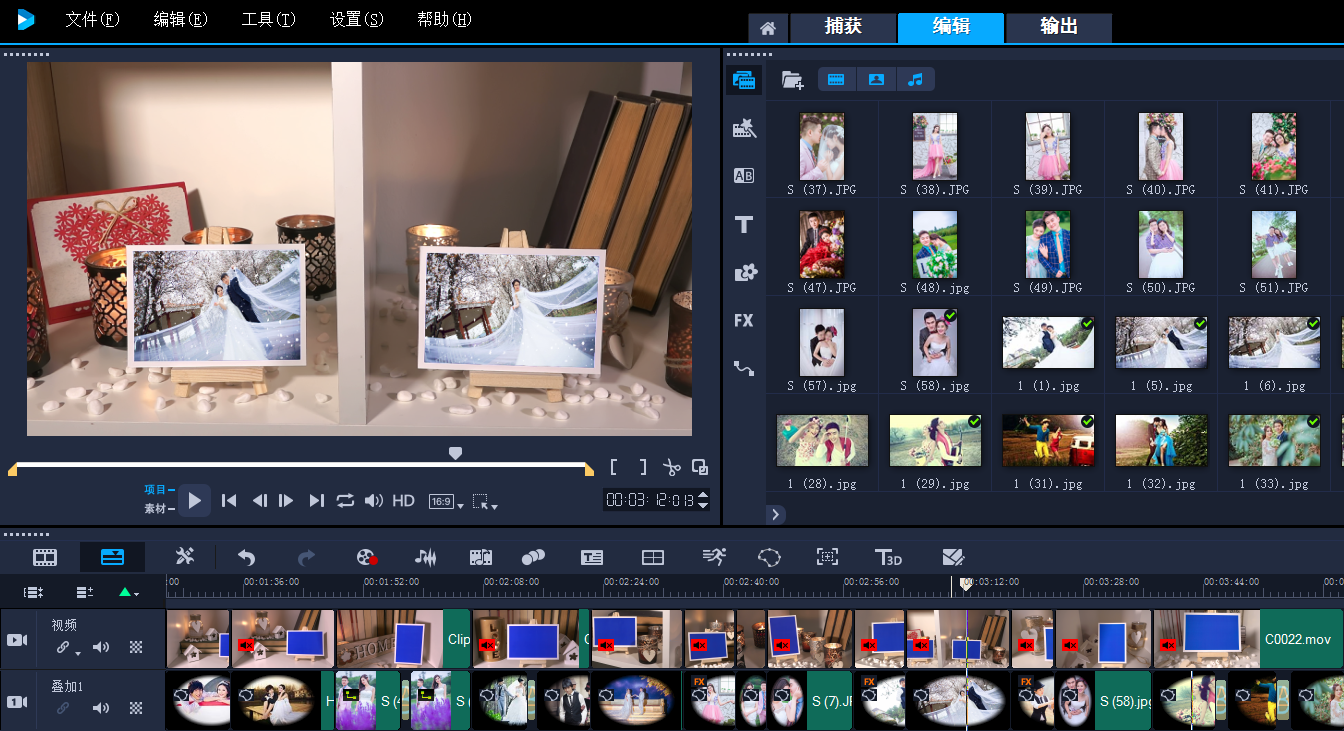The image size is (1344, 731).
Task: Open the 文件(F) menu
Action: pyautogui.click(x=92, y=20)
